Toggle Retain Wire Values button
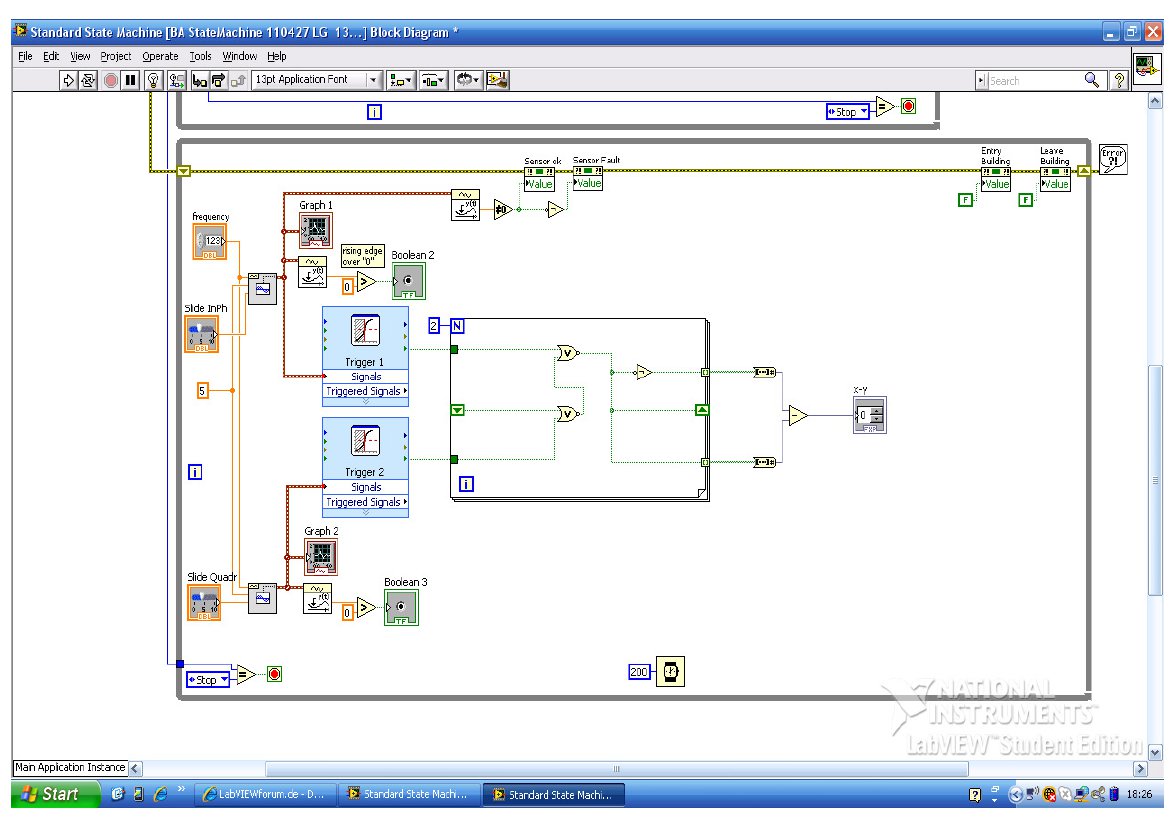This screenshot has width=1169, height=826. pyautogui.click(x=177, y=80)
